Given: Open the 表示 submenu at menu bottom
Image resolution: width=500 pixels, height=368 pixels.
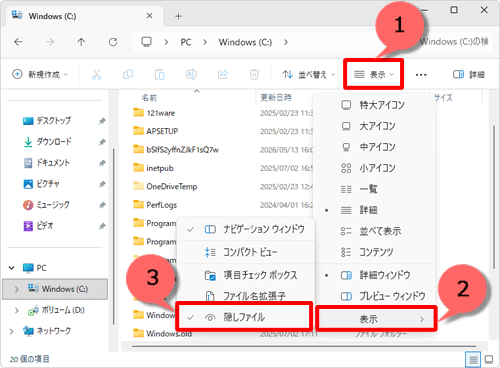Looking at the screenshot, I should click(376, 319).
